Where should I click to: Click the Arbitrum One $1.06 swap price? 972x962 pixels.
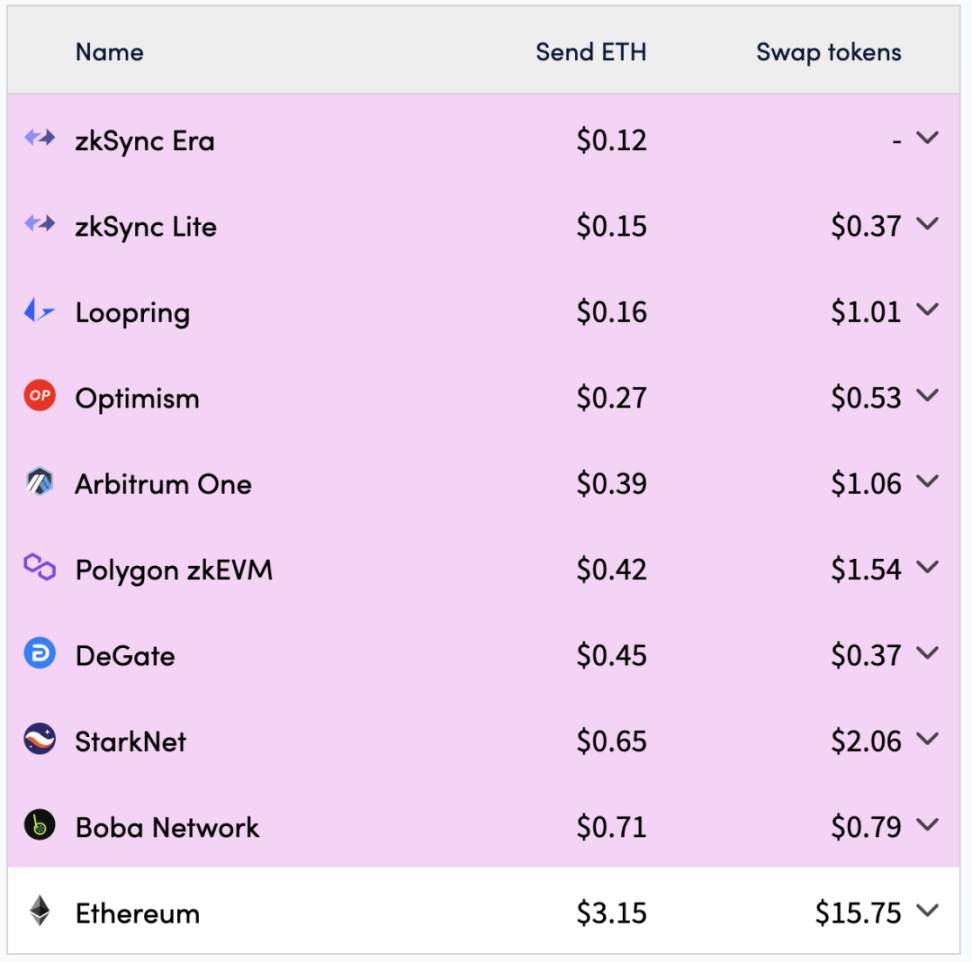[866, 483]
